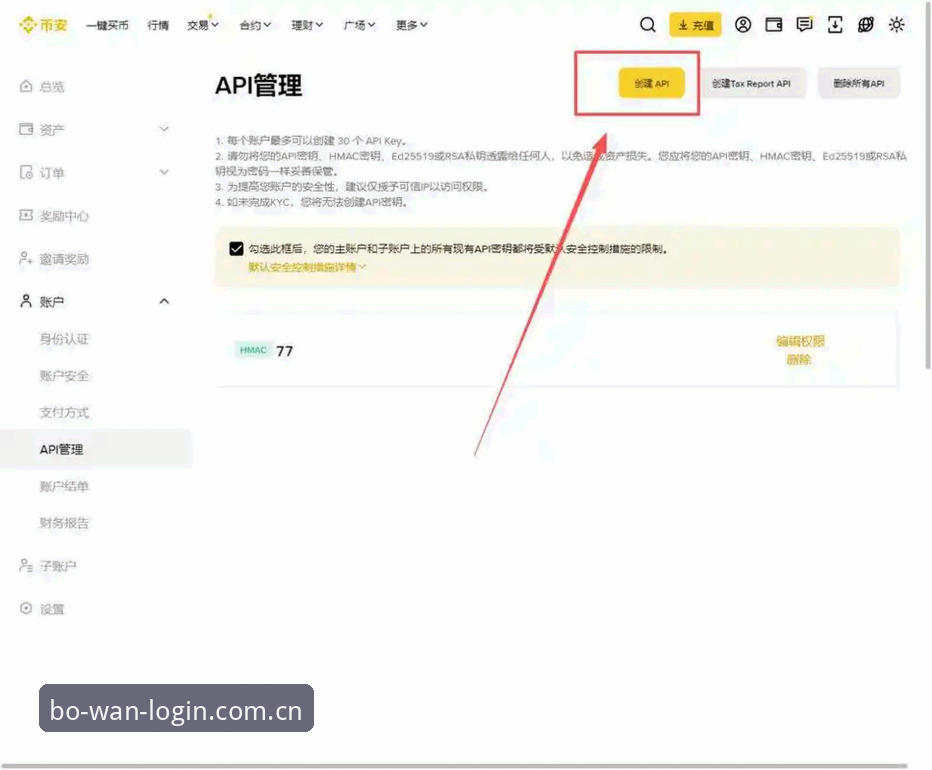The height and width of the screenshot is (770, 932).
Task: Click the 资产 wallet icon in sidebar
Action: (x=26, y=129)
